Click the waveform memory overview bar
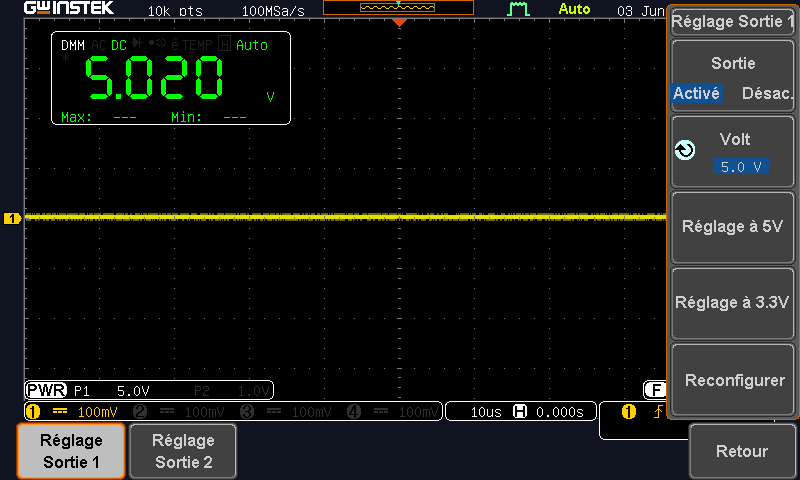This screenshot has width=800, height=480. pyautogui.click(x=398, y=8)
